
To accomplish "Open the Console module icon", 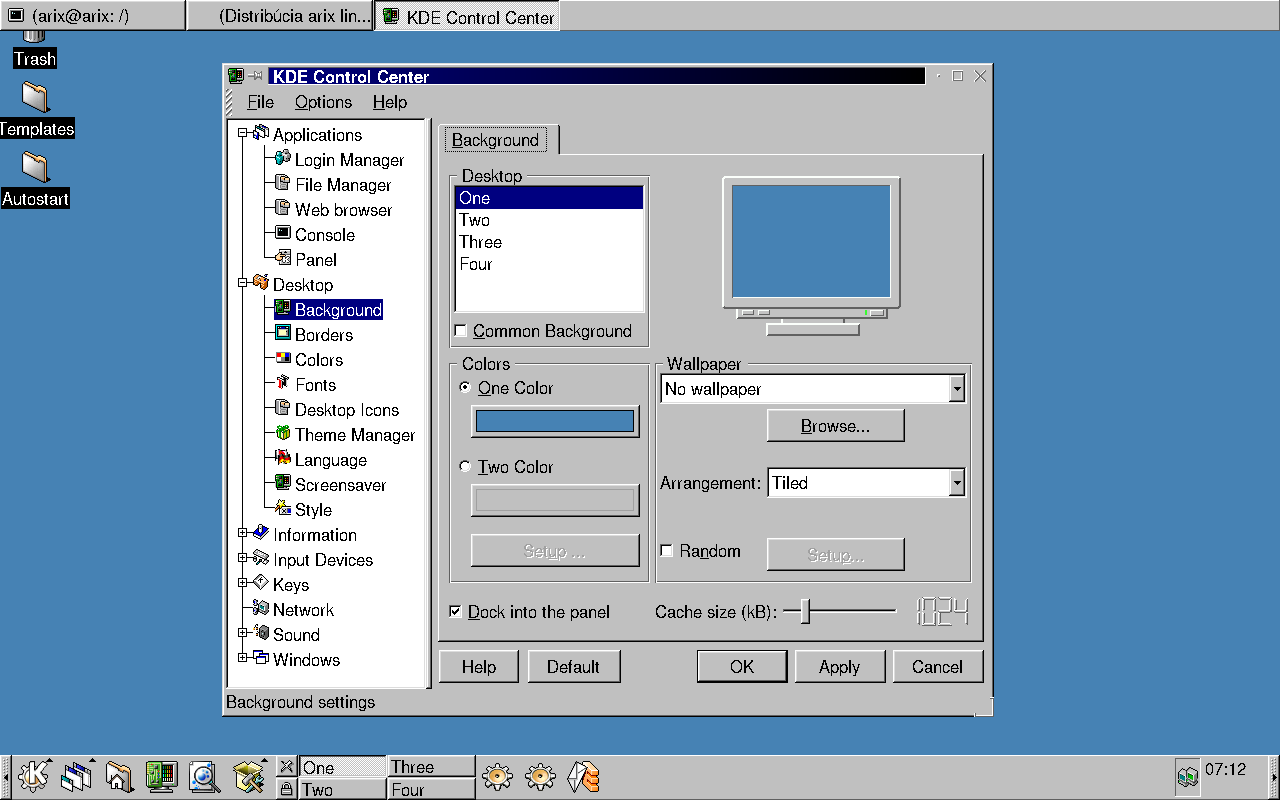I will click(283, 234).
